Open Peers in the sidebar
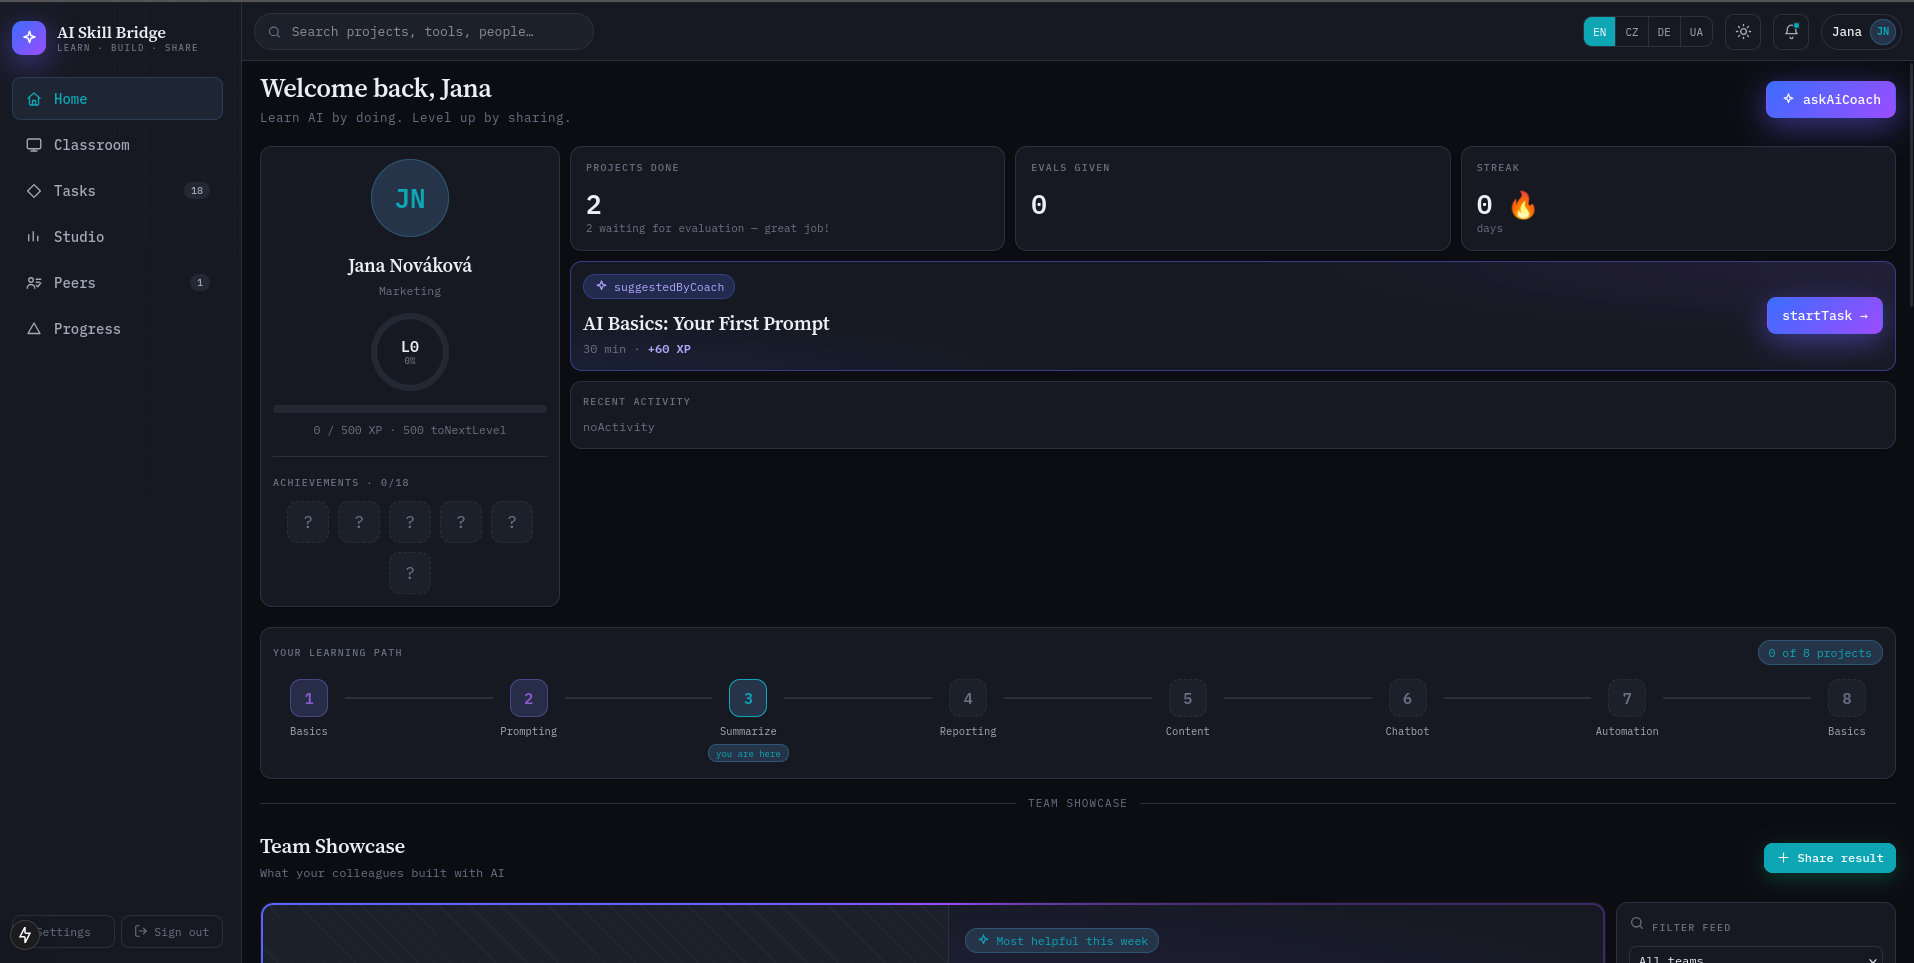Viewport: 1914px width, 963px height. coord(117,283)
